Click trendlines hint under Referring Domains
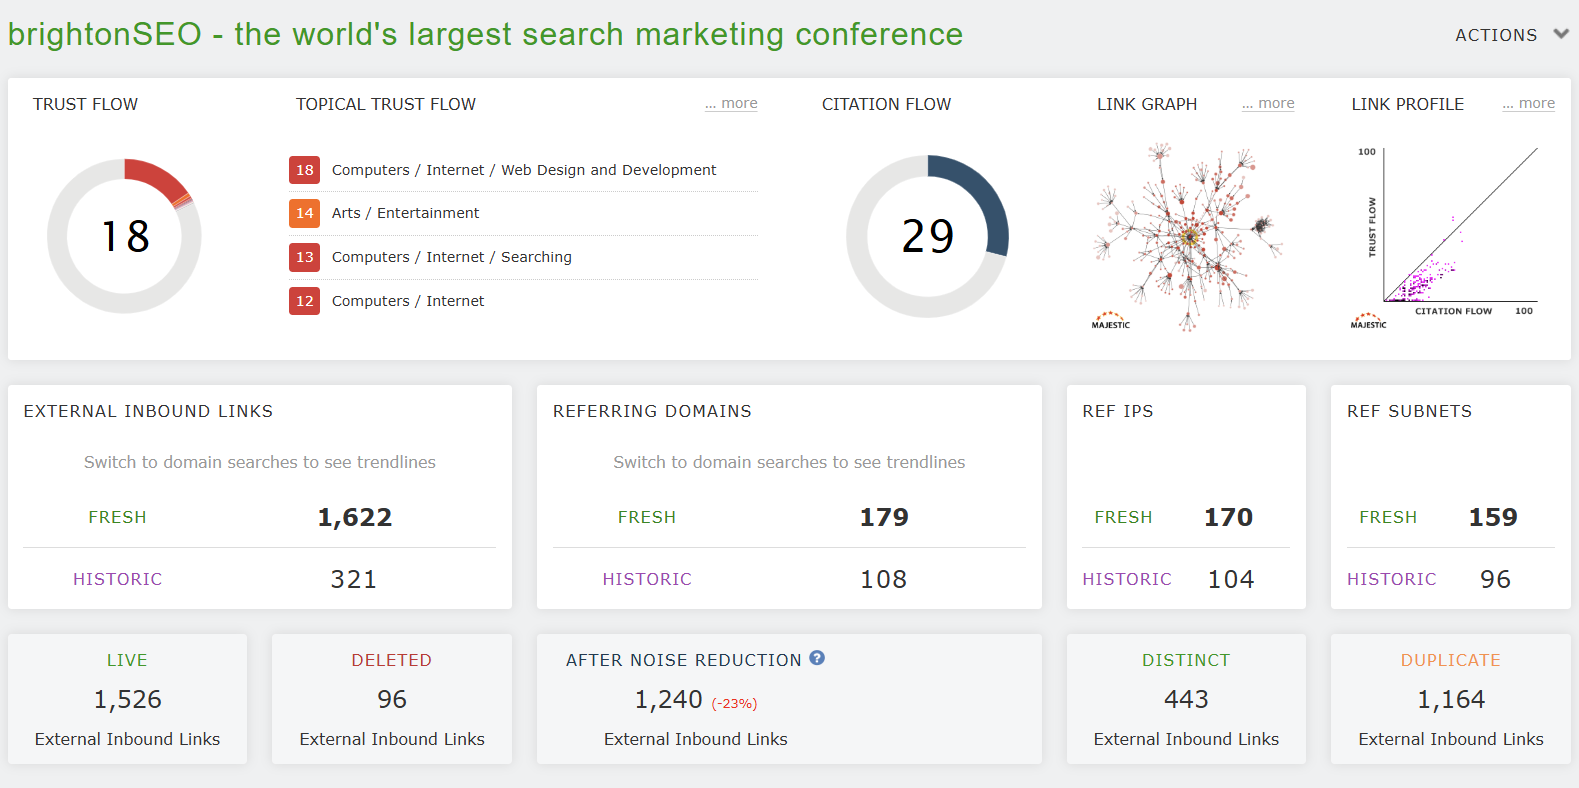The width and height of the screenshot is (1579, 788). pos(789,462)
